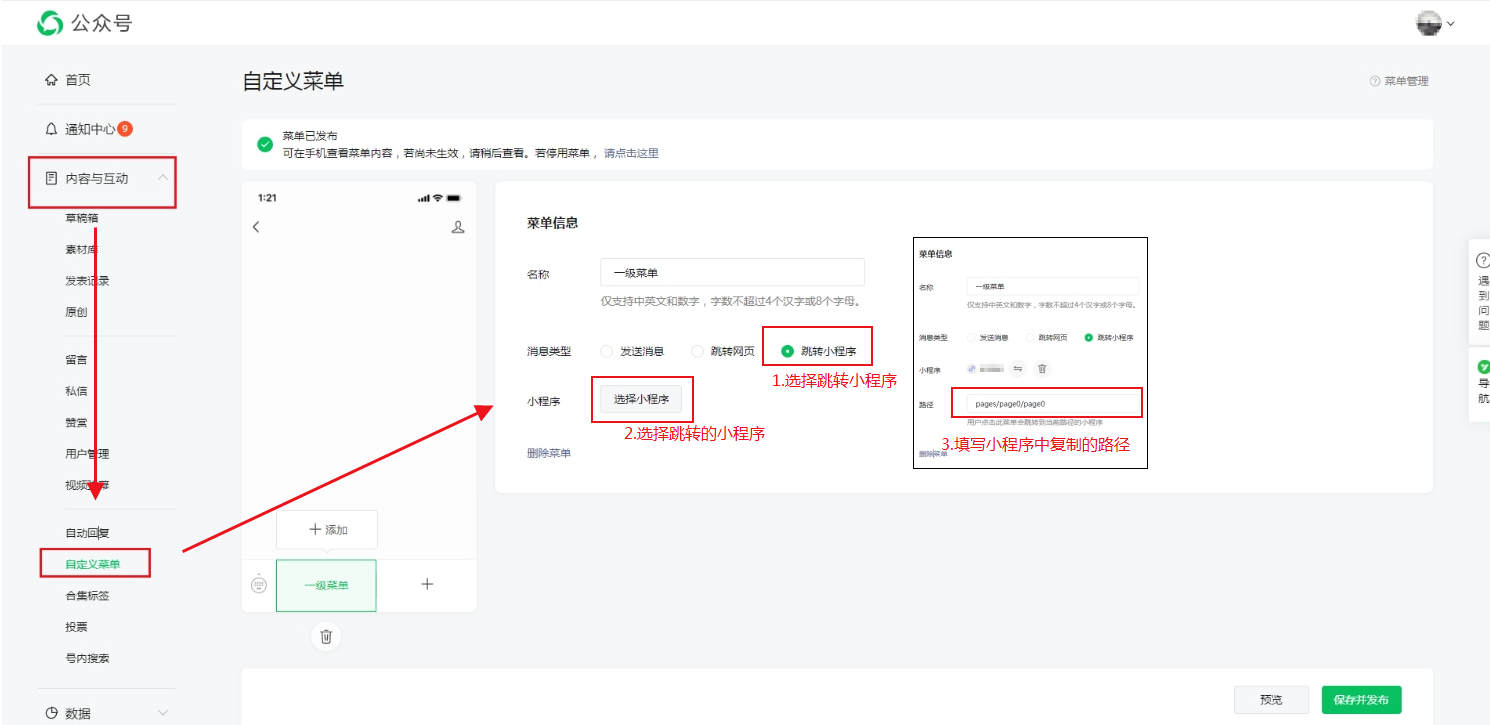Image resolution: width=1490 pixels, height=725 pixels.
Task: Click the keyboard toggle icon in preview
Action: pyautogui.click(x=259, y=584)
